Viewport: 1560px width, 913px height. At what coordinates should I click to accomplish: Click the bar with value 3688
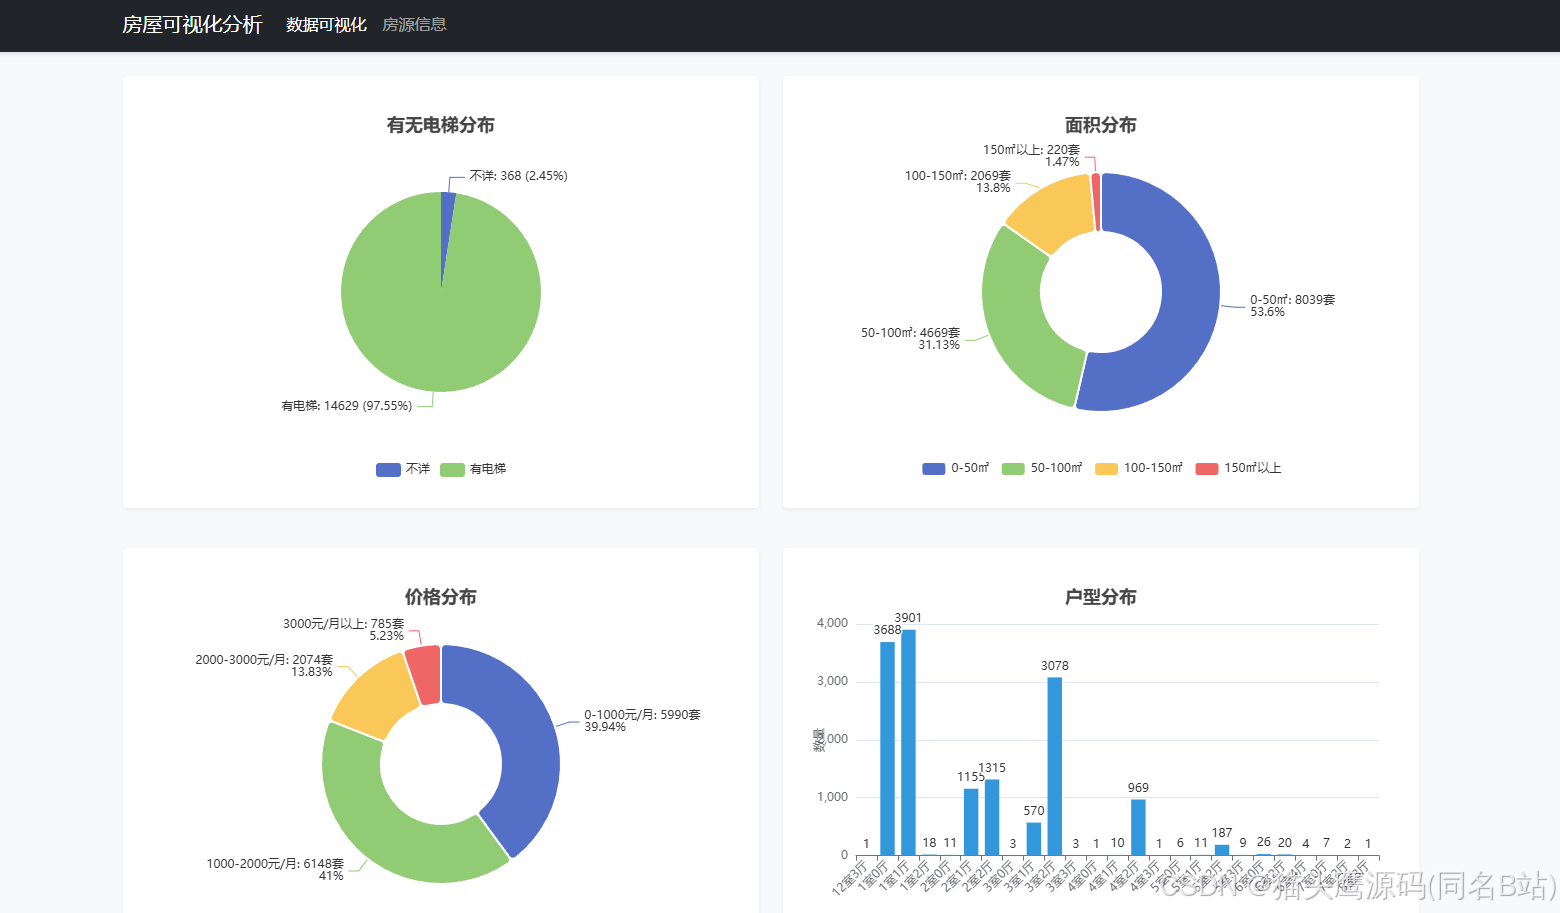click(887, 748)
